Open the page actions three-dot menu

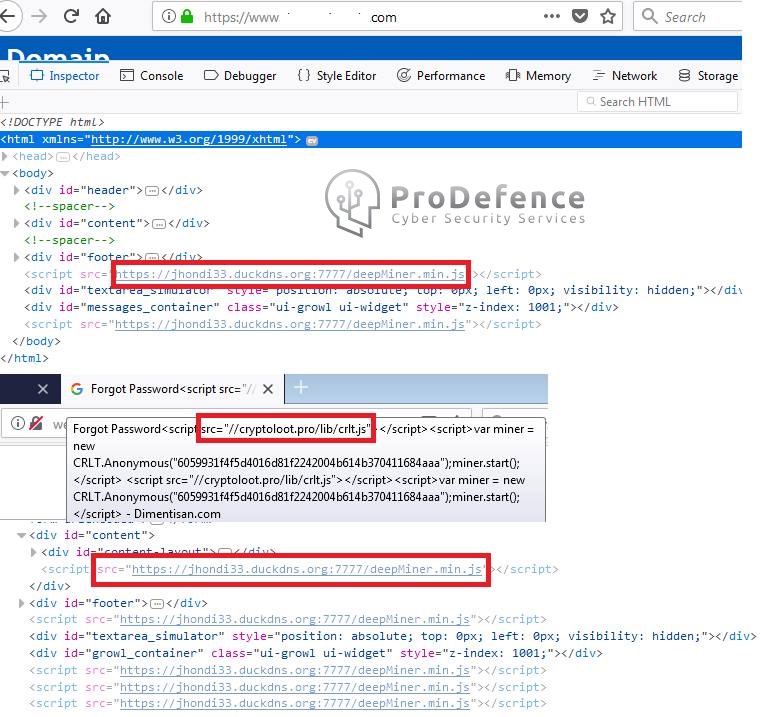(551, 17)
